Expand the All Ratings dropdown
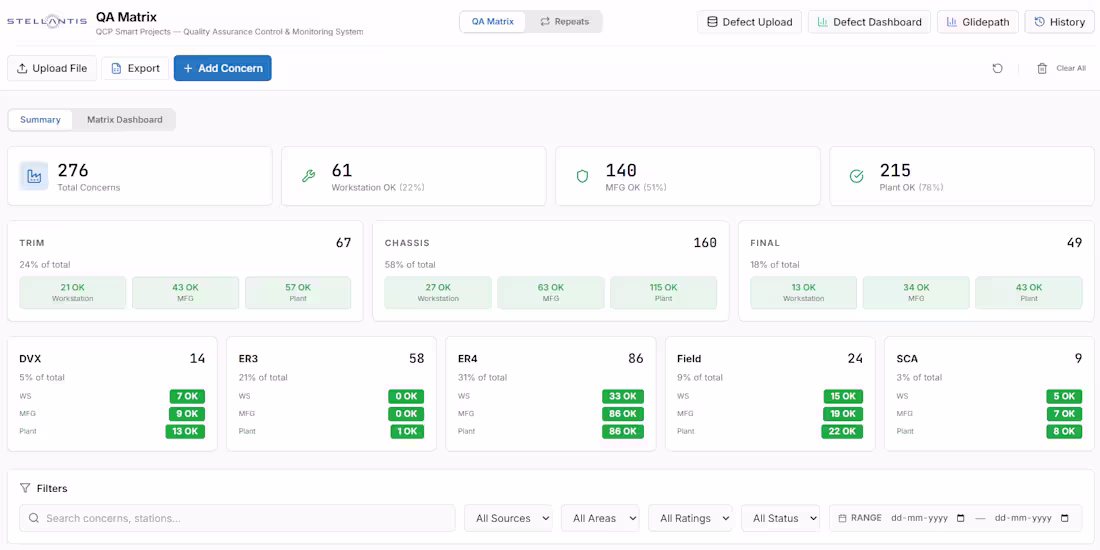 click(x=690, y=518)
